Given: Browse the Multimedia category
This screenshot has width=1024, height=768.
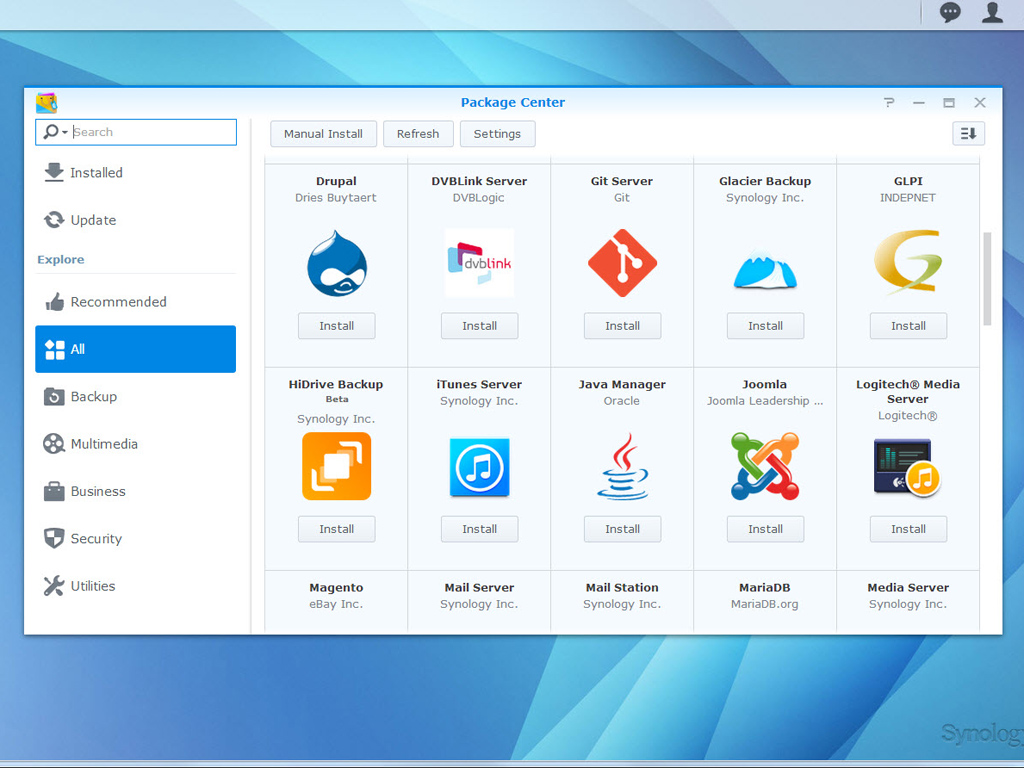Looking at the screenshot, I should 136,444.
